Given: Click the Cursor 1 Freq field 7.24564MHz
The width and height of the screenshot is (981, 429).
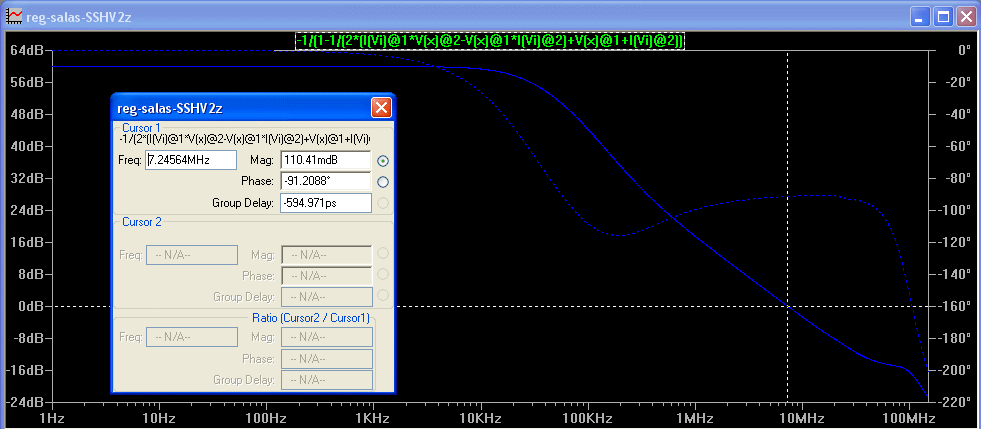Looking at the screenshot, I should click(x=191, y=160).
